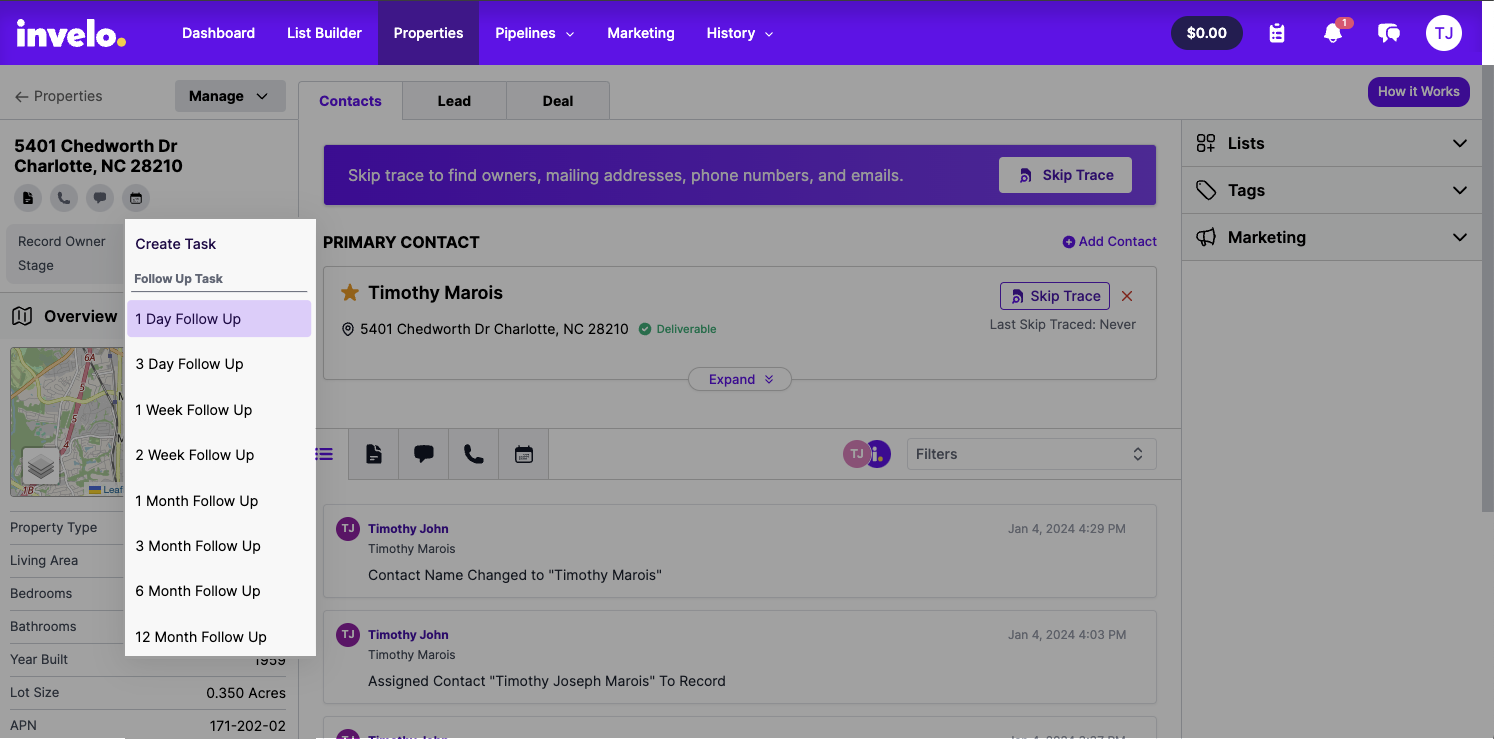
Task: Expand the Timothy Marois contact card
Action: coord(740,379)
